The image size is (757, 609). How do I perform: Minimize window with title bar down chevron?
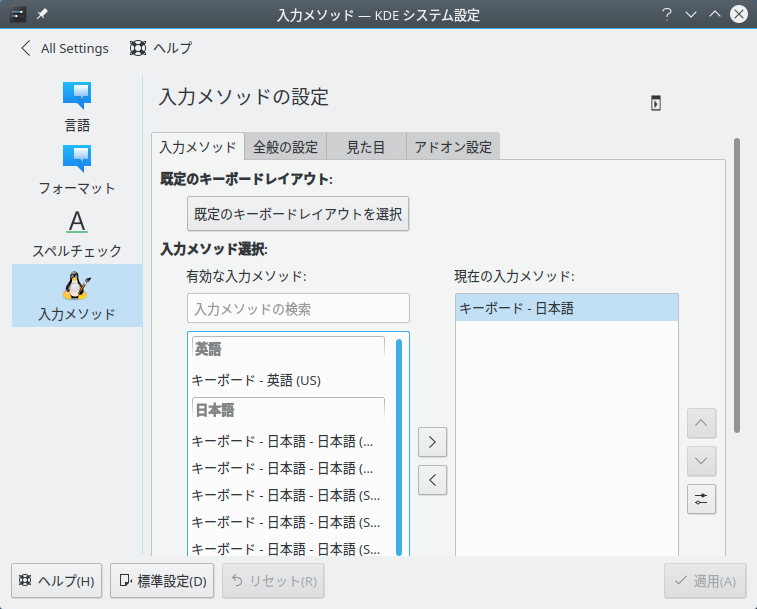(691, 14)
